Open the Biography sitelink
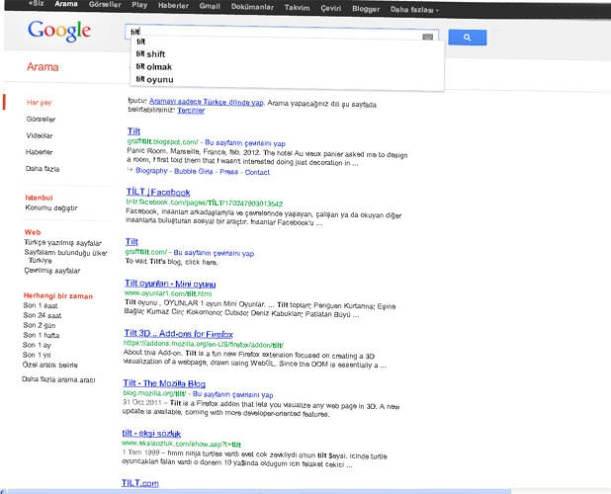 (151, 171)
